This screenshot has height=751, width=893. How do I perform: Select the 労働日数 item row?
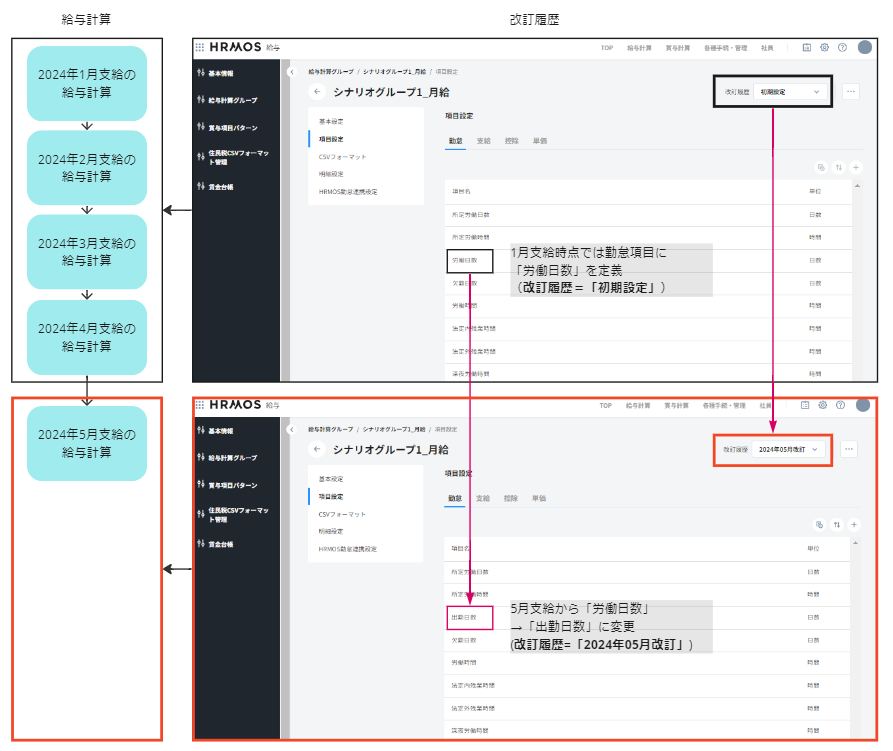coord(470,261)
